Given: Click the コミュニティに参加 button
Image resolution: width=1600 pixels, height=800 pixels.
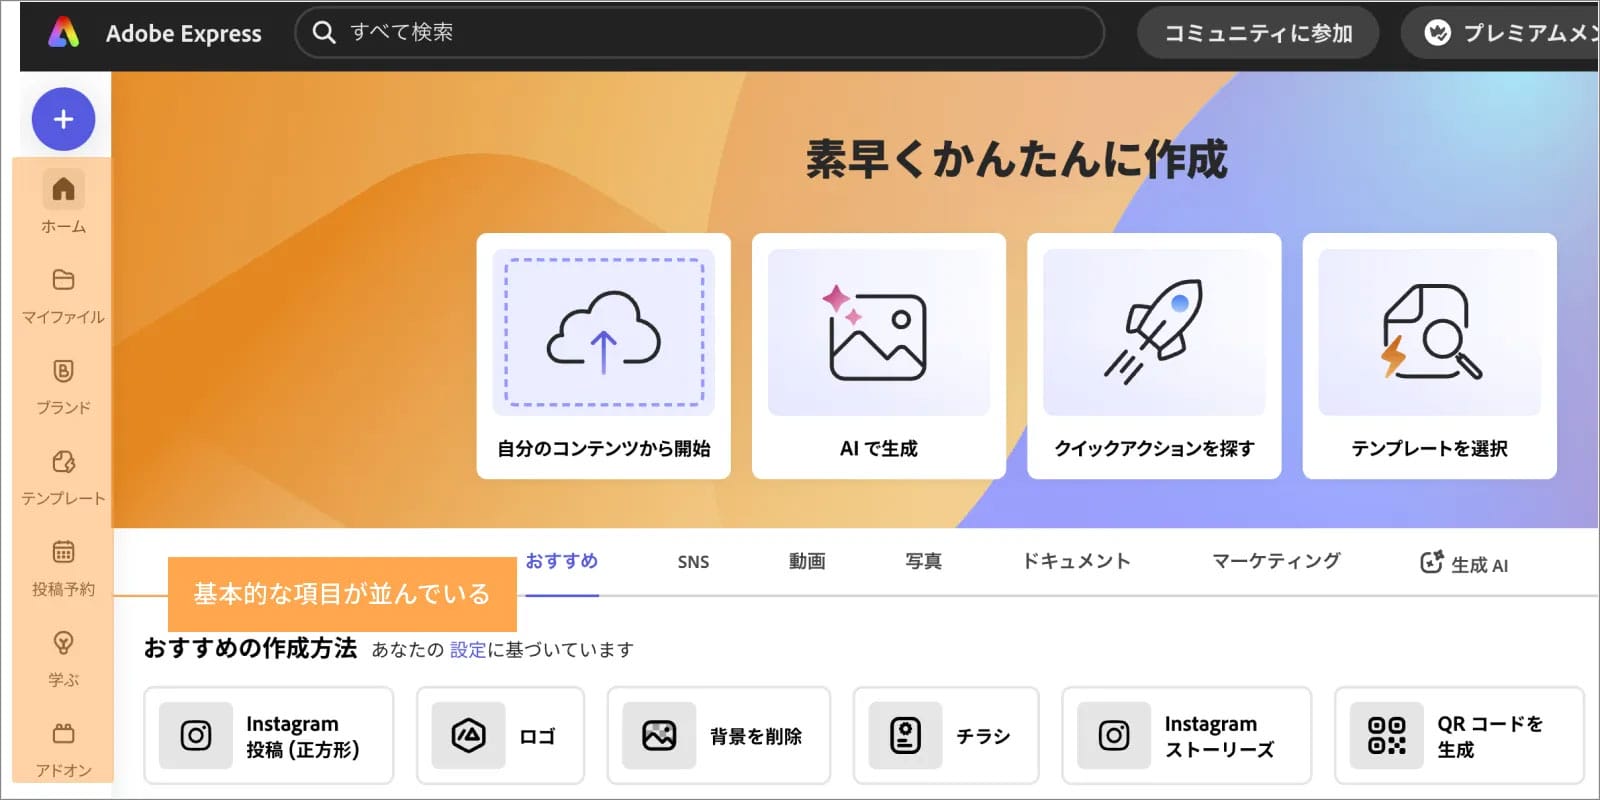Looking at the screenshot, I should [1257, 33].
